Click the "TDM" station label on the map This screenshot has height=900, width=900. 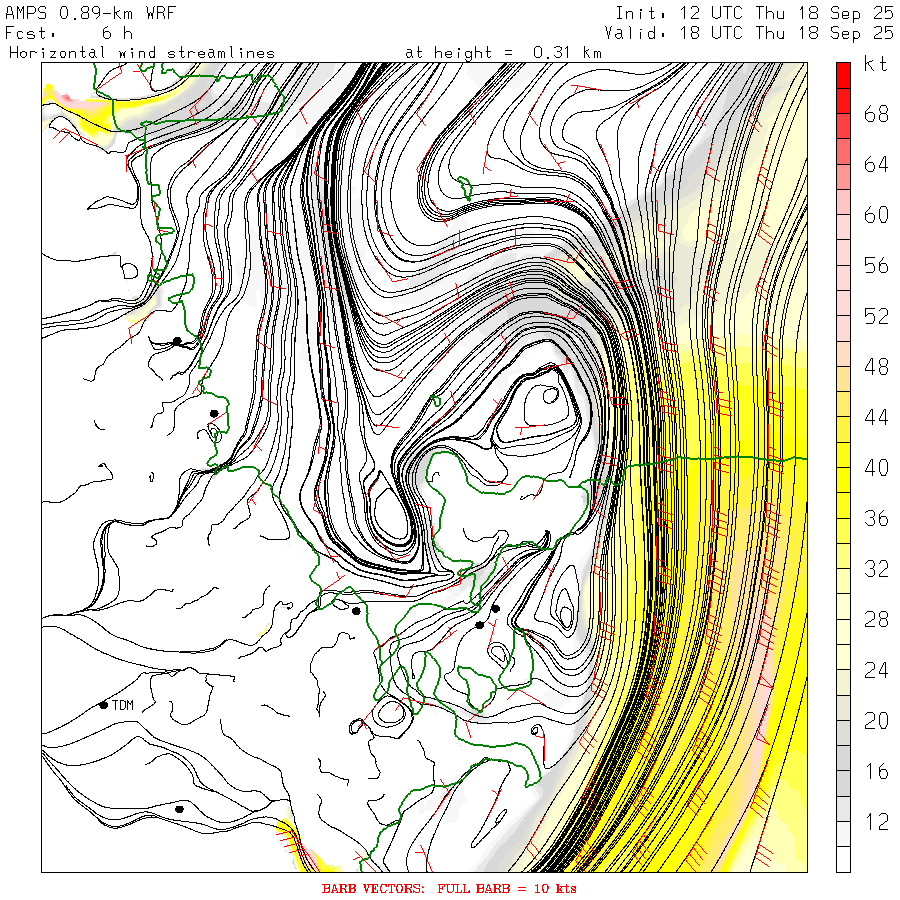tap(123, 705)
